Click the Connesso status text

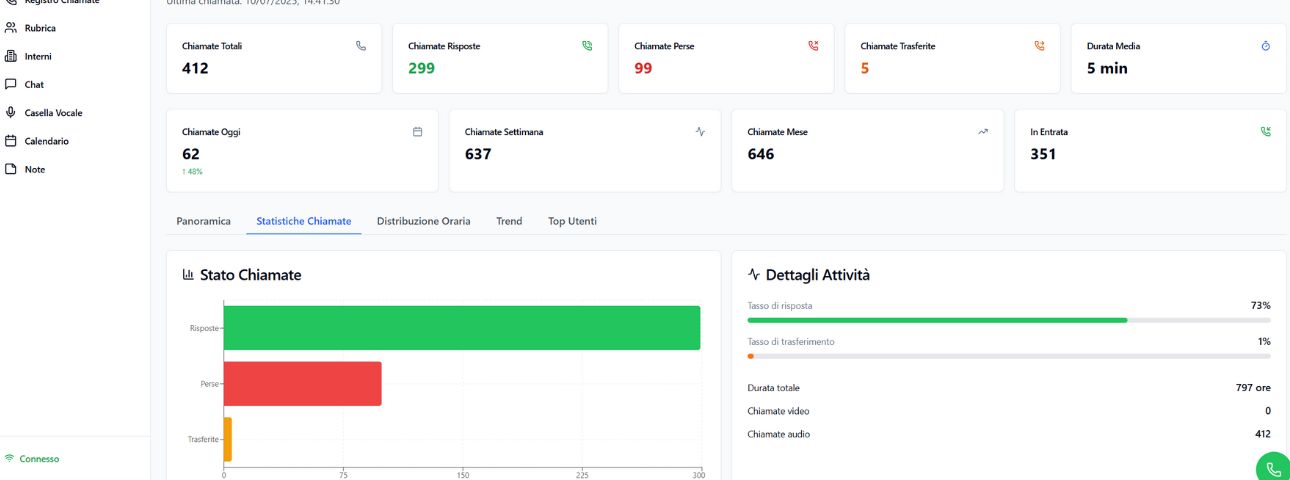[39, 459]
